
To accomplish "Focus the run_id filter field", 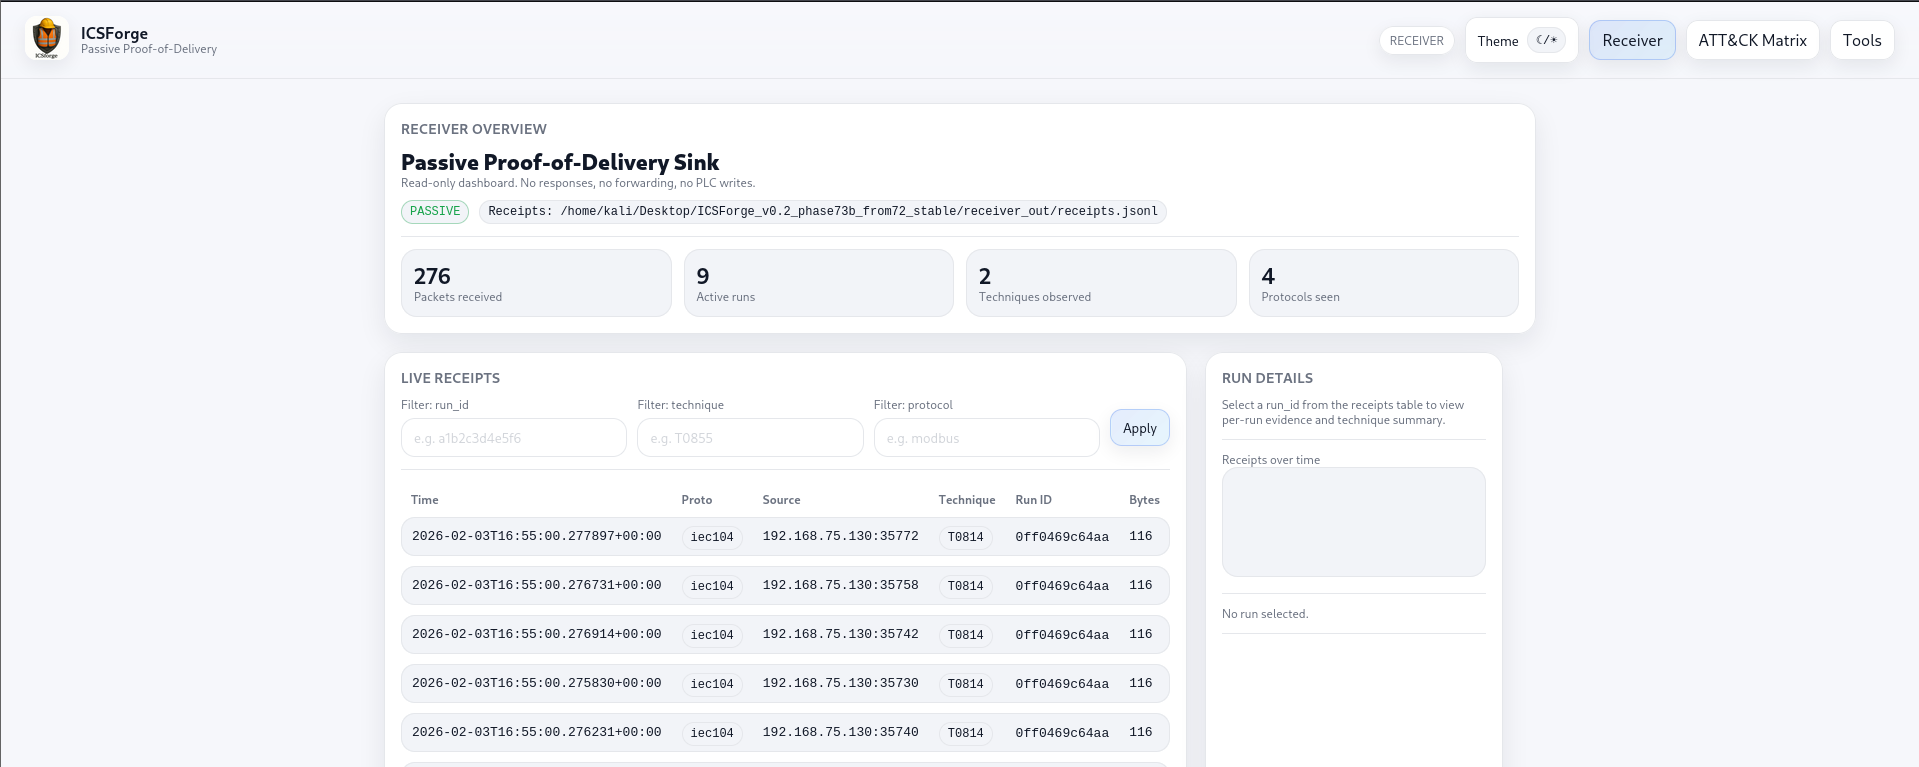I will [513, 438].
